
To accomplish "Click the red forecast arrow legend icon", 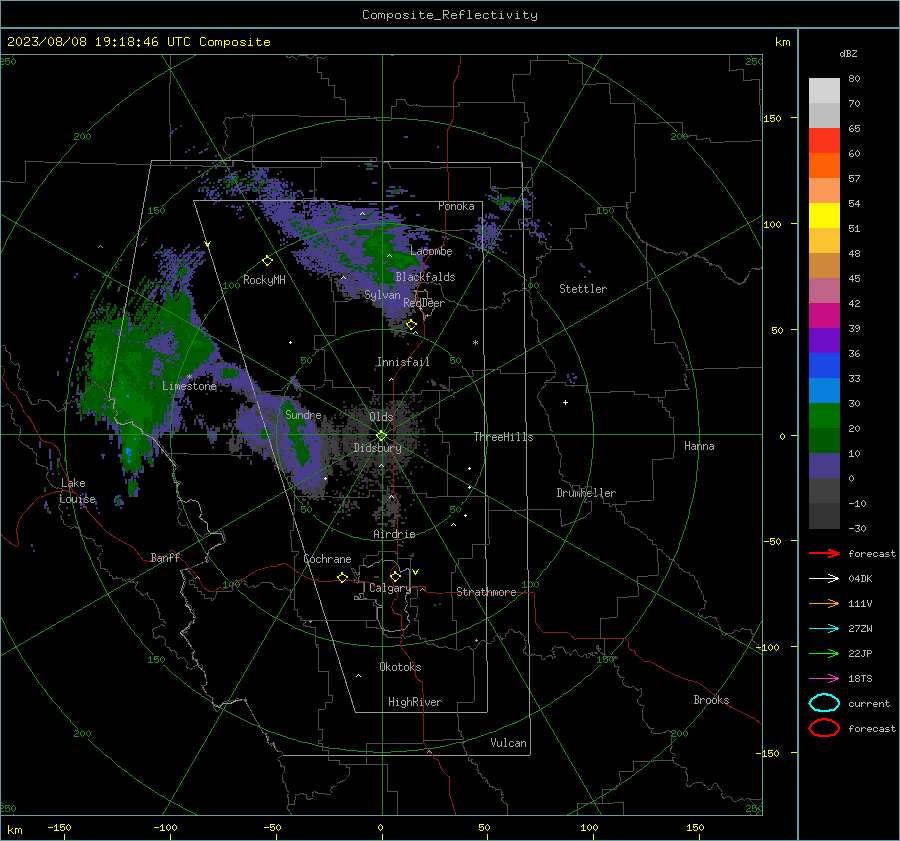I will pos(824,553).
